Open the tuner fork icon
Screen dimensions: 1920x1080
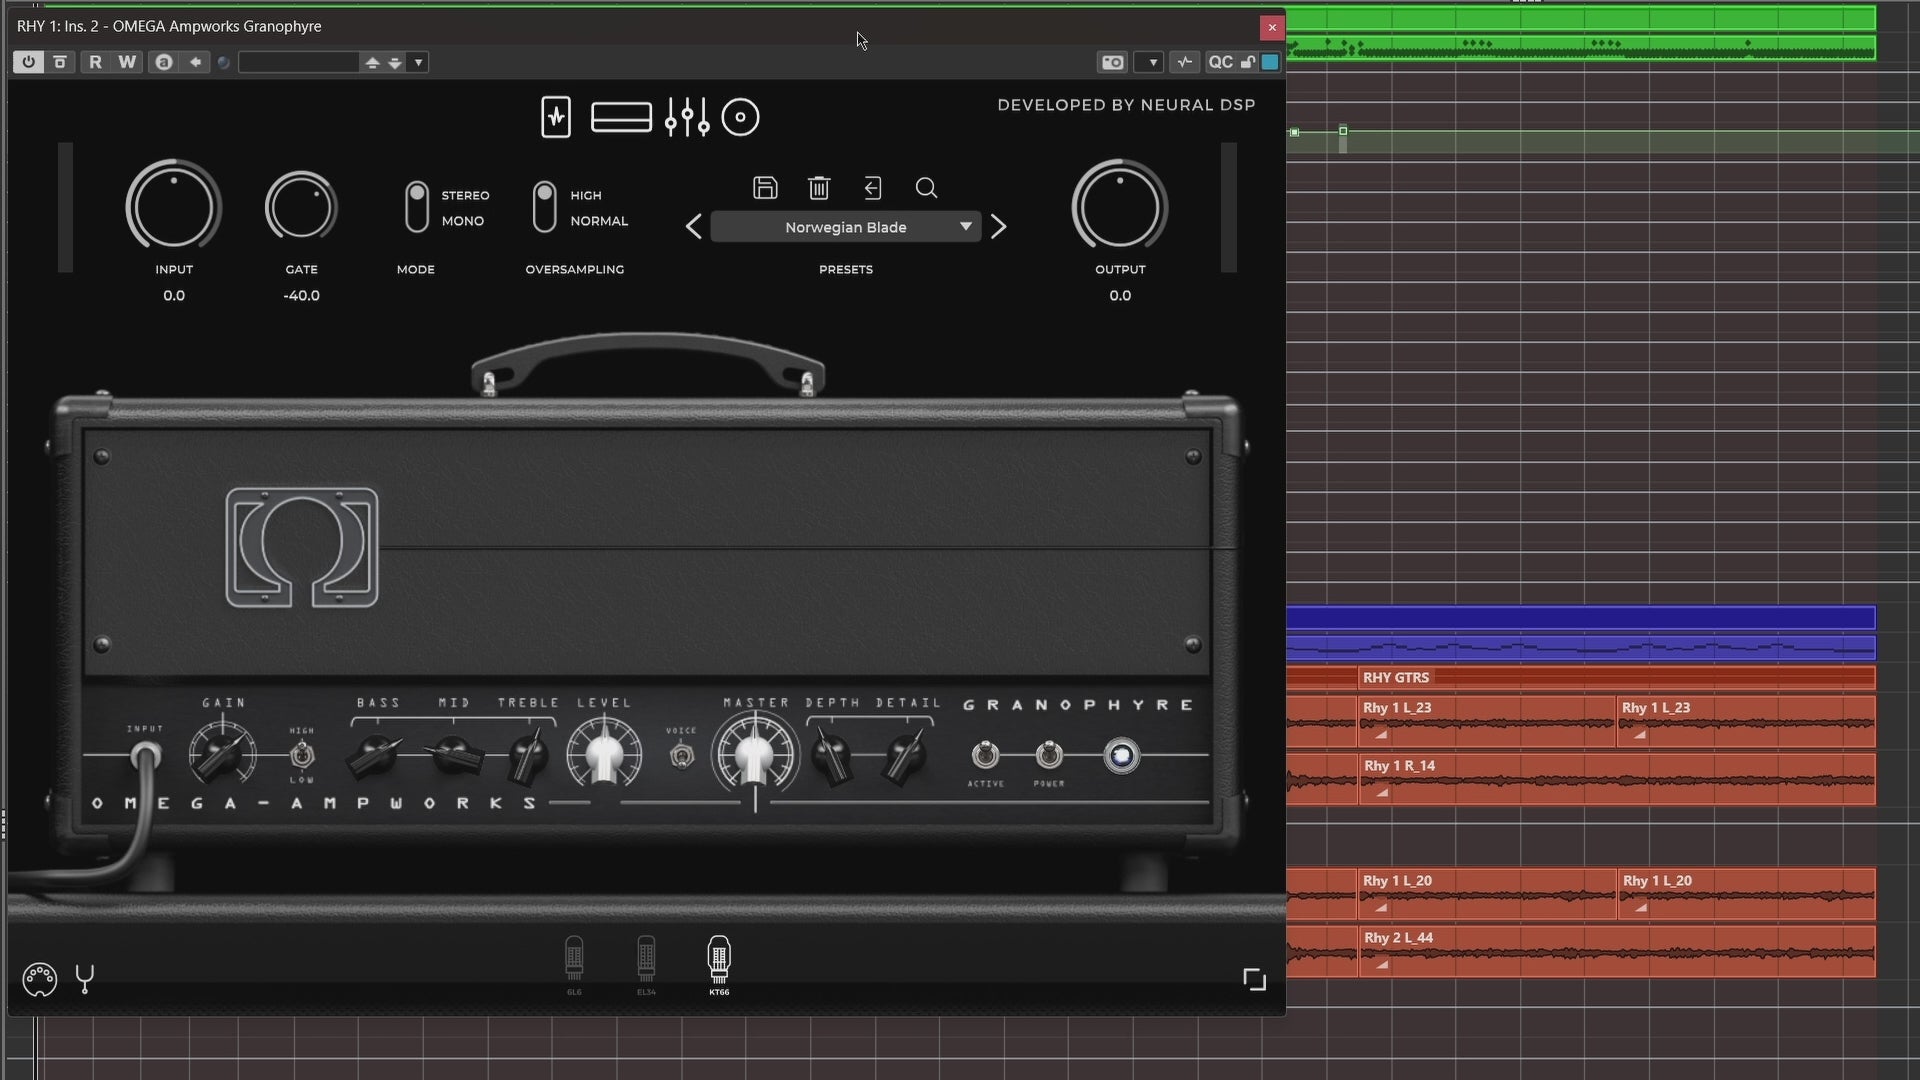[x=85, y=979]
